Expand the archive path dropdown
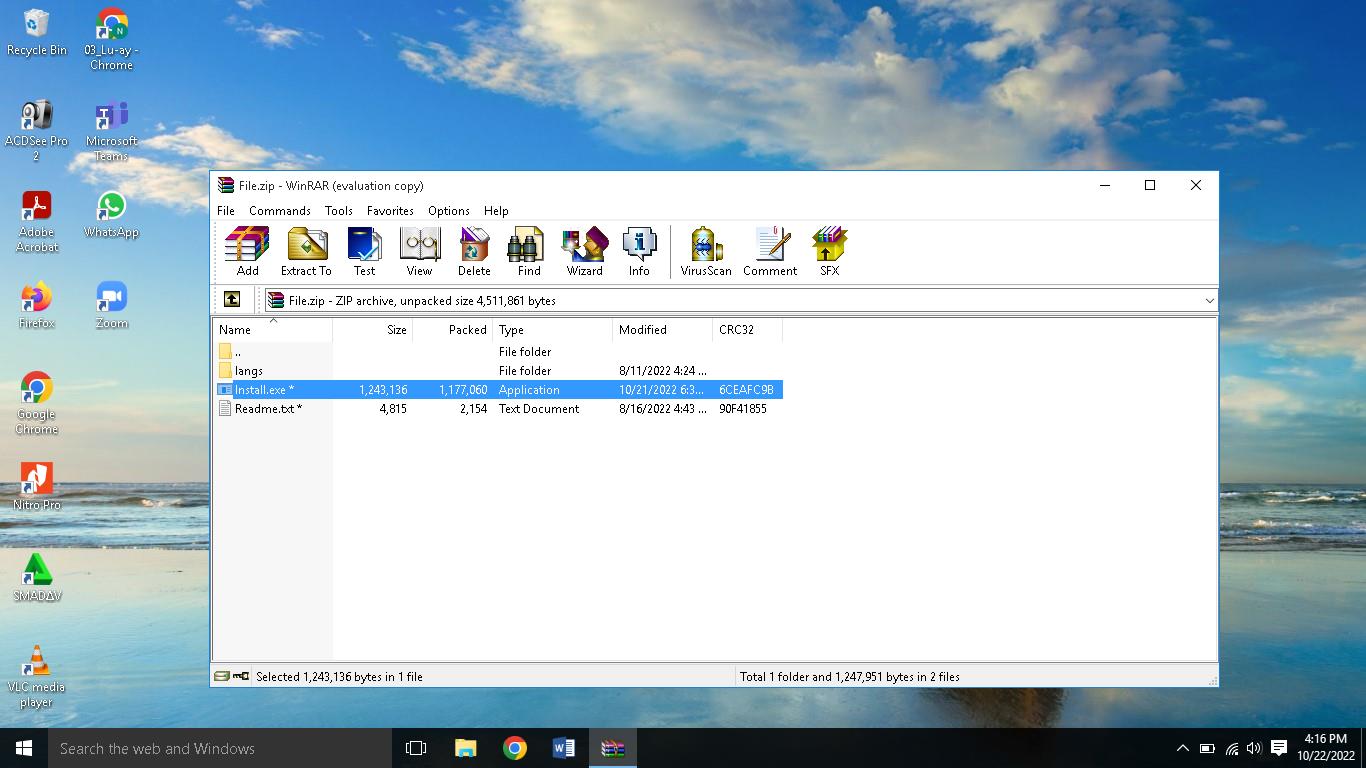1366x768 pixels. tap(1208, 300)
